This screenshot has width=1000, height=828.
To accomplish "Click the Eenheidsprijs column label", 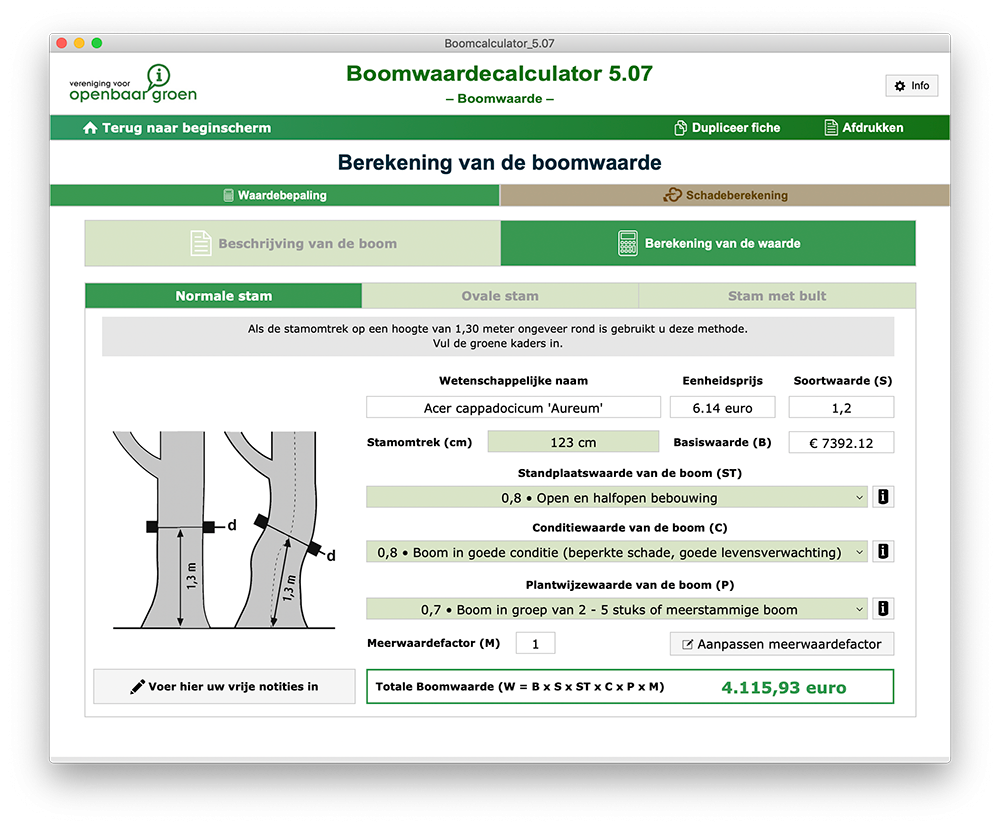I will click(723, 380).
